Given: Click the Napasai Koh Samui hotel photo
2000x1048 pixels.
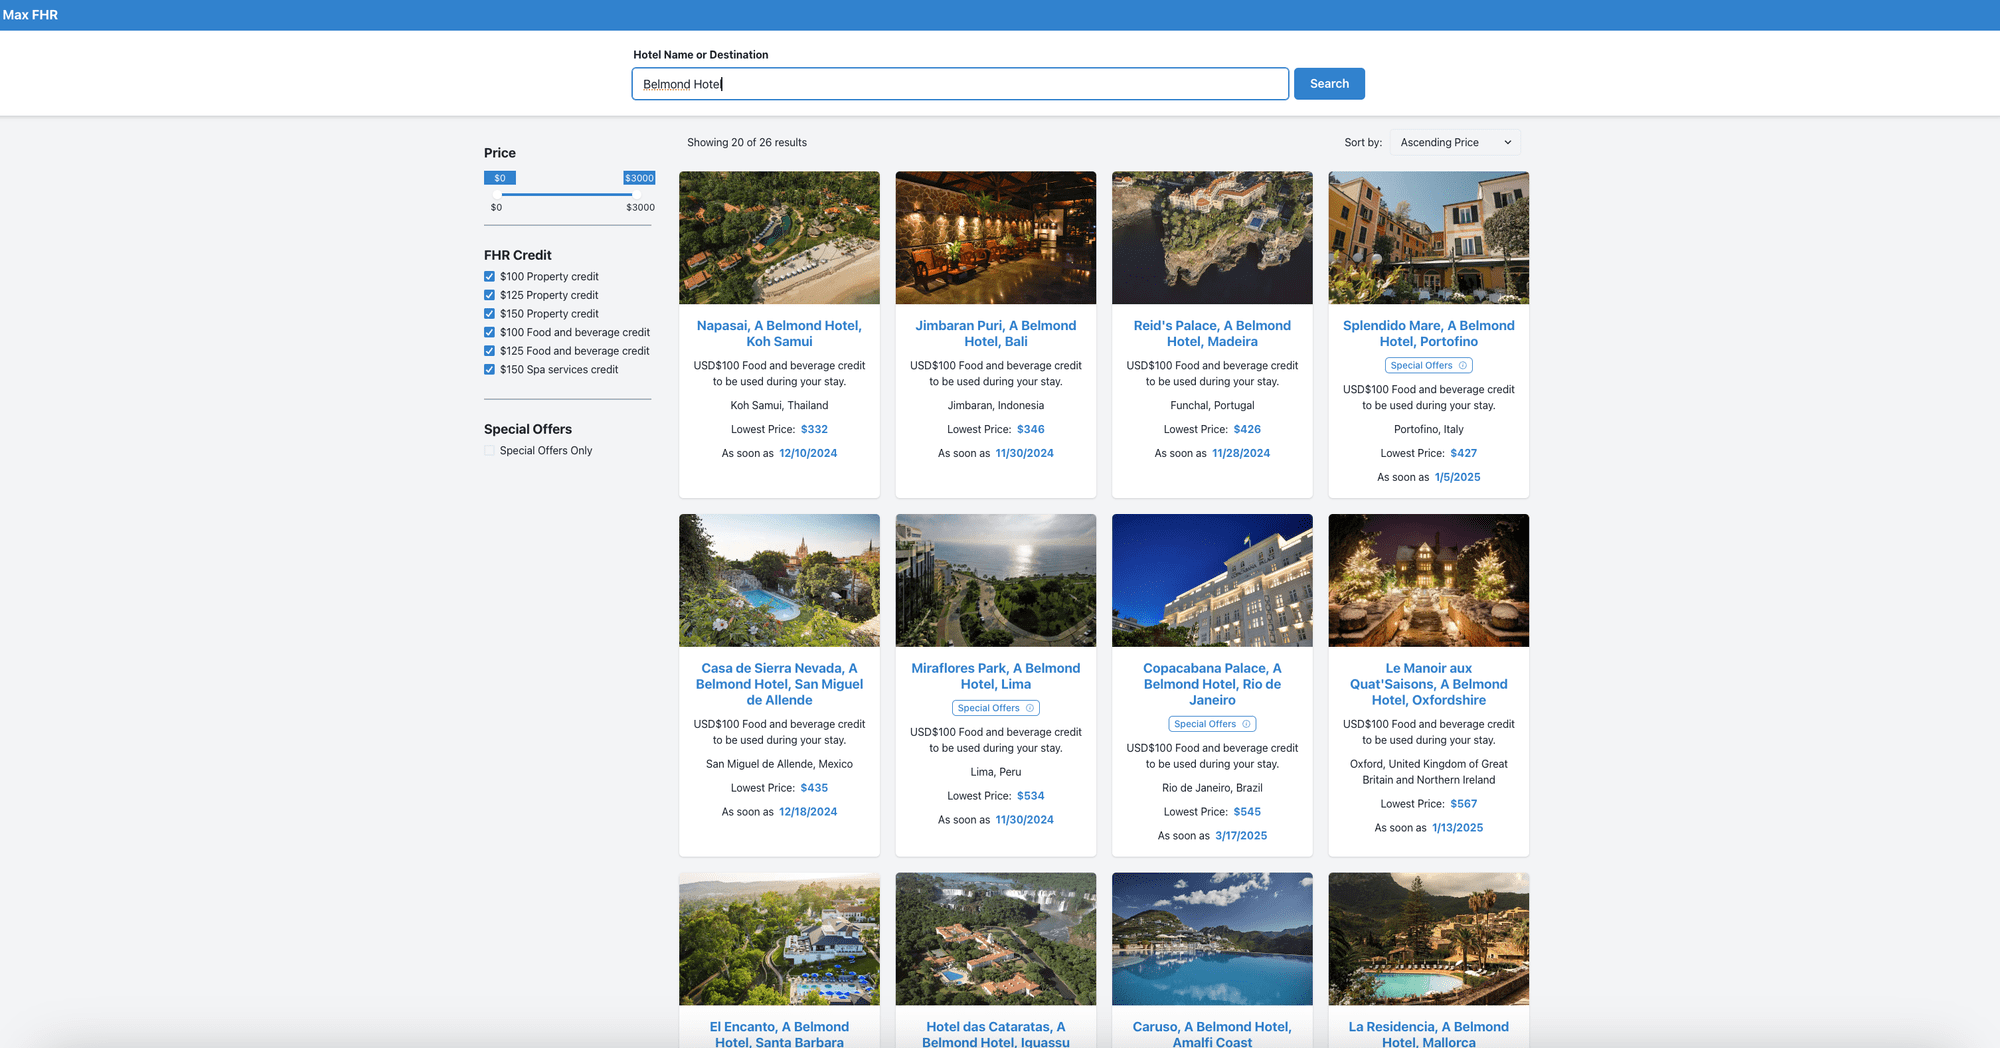Looking at the screenshot, I should (x=779, y=238).
